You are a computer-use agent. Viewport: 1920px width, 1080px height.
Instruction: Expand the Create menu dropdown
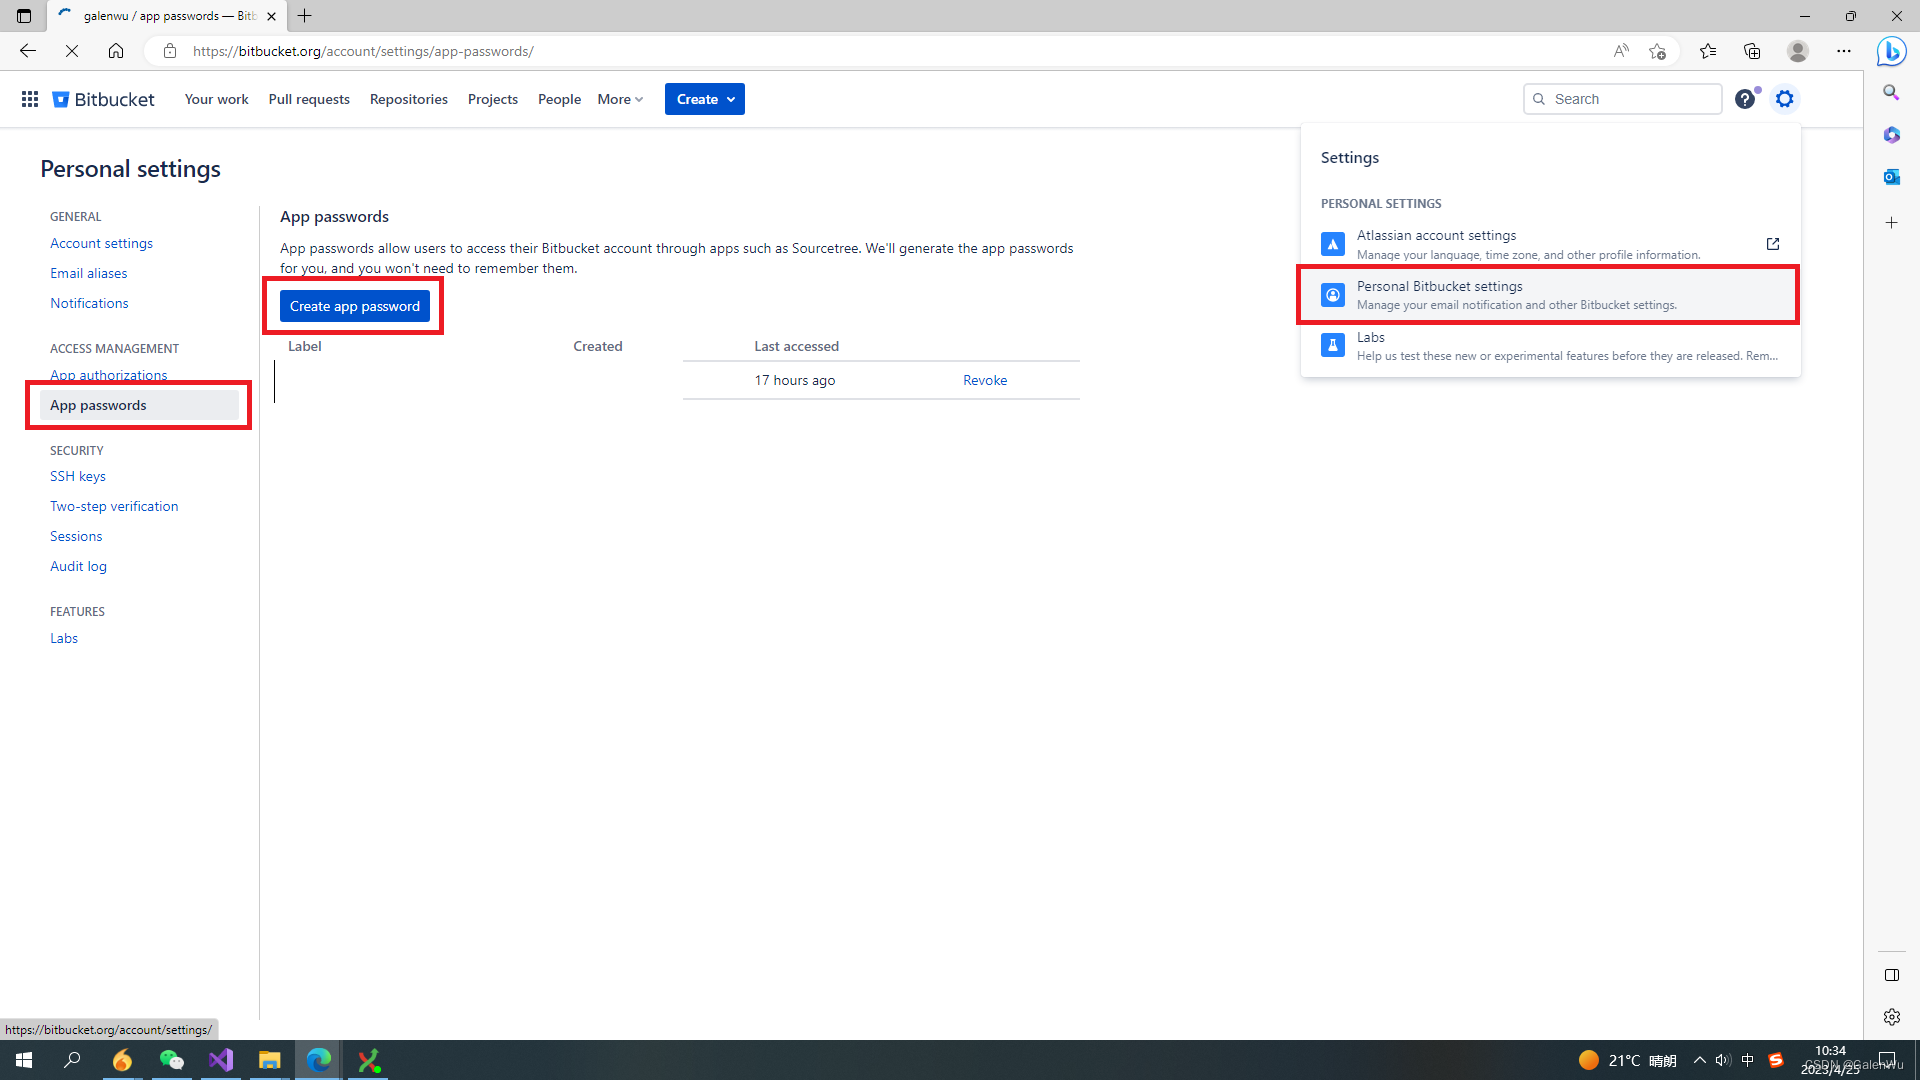(x=704, y=99)
